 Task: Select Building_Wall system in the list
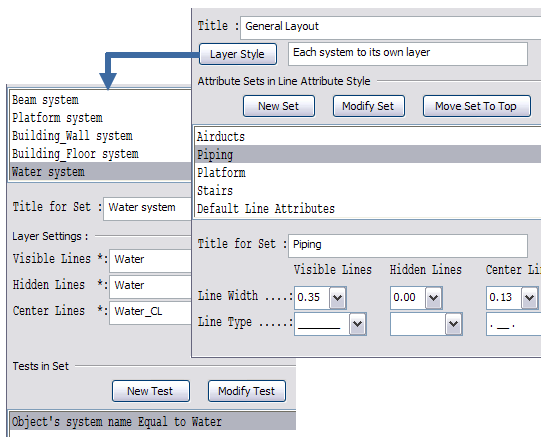(100, 136)
